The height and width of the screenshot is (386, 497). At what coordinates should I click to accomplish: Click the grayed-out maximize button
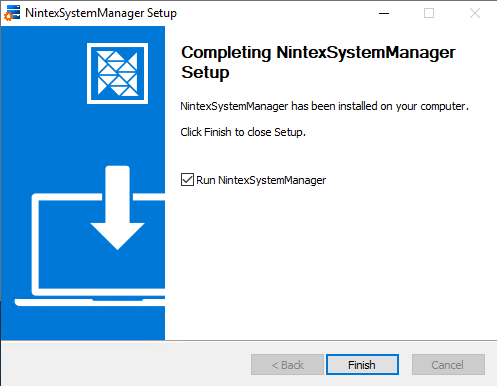click(429, 13)
